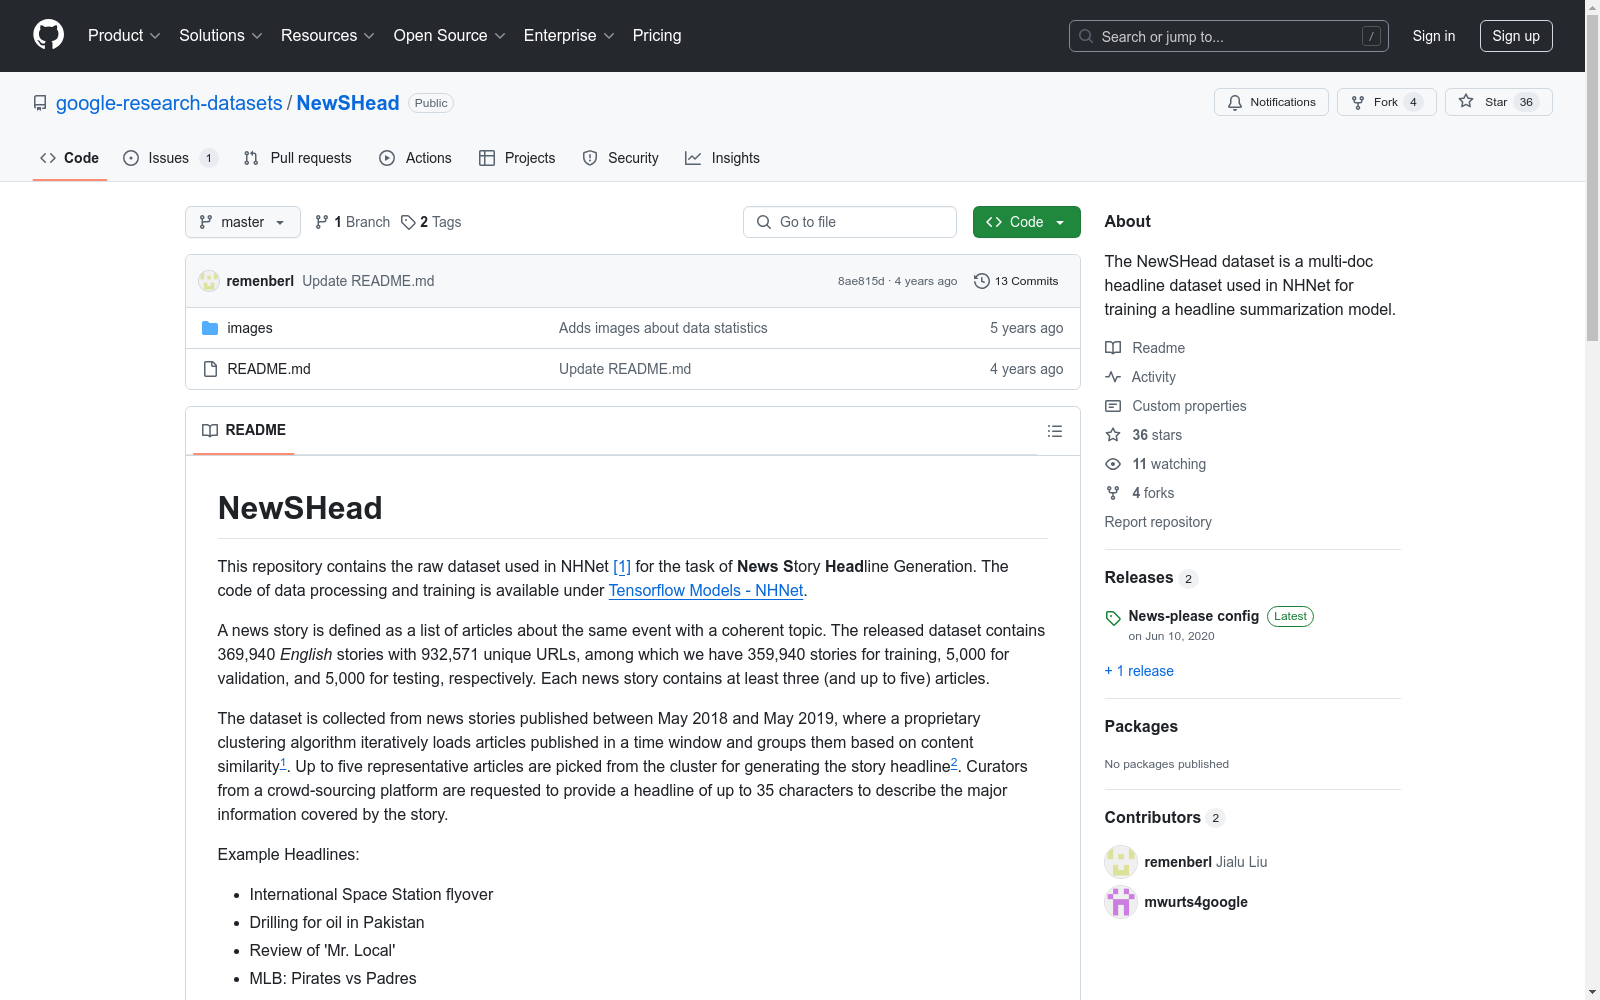Open the [1] reference link
Image resolution: width=1600 pixels, height=1000 pixels.
[x=622, y=566]
